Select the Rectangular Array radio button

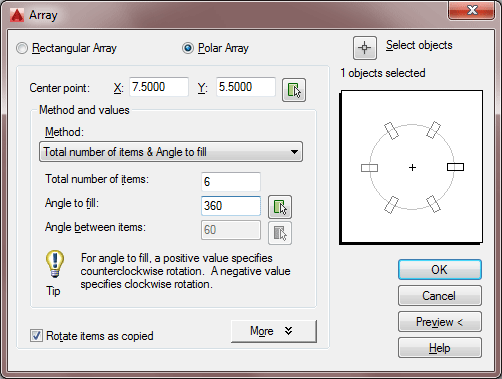[x=22, y=48]
